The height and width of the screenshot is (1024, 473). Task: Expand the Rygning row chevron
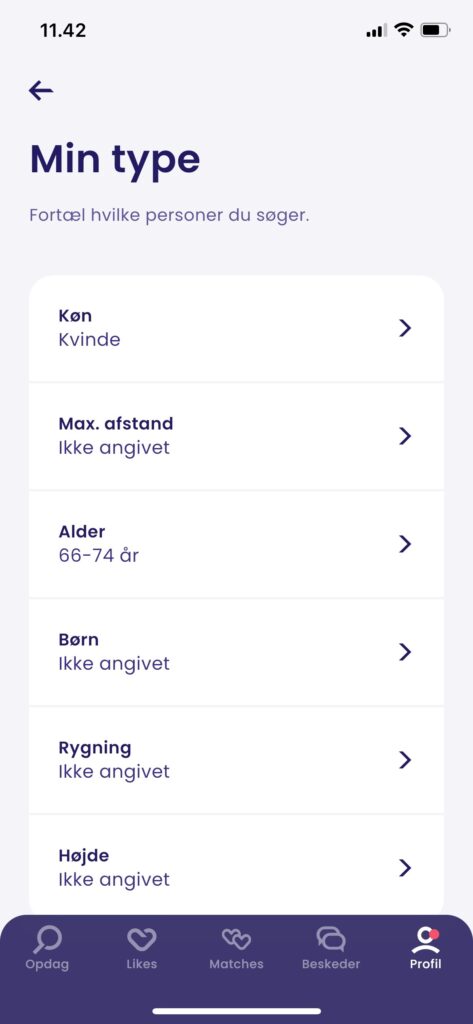point(405,760)
